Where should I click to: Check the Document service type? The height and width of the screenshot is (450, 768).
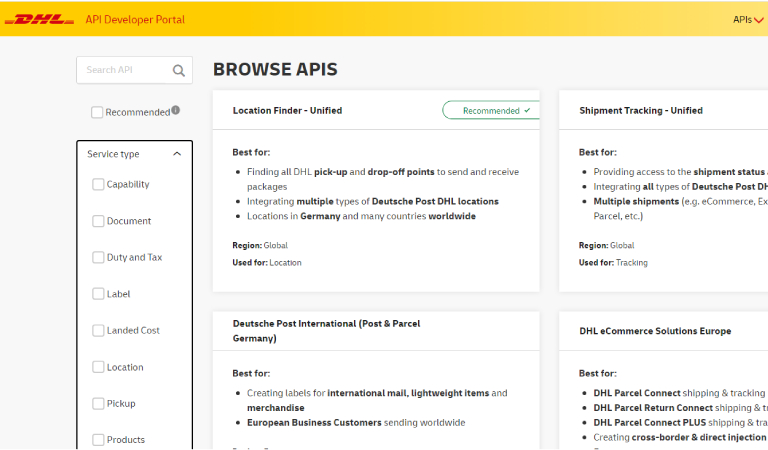tap(98, 221)
